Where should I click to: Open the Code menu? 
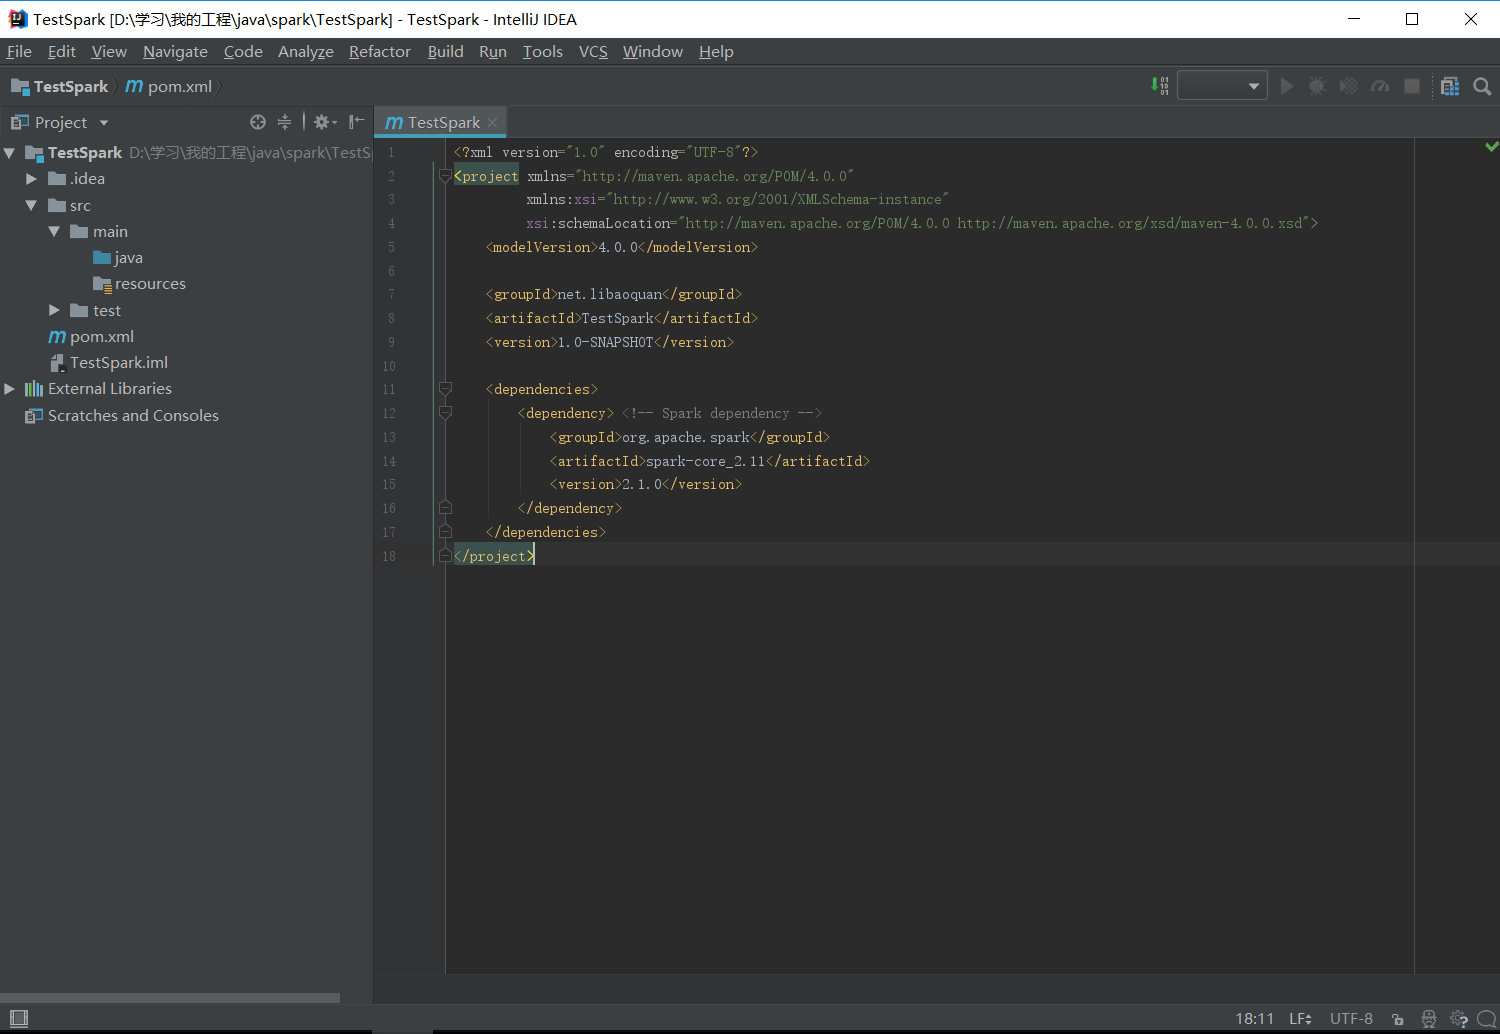[x=243, y=52]
